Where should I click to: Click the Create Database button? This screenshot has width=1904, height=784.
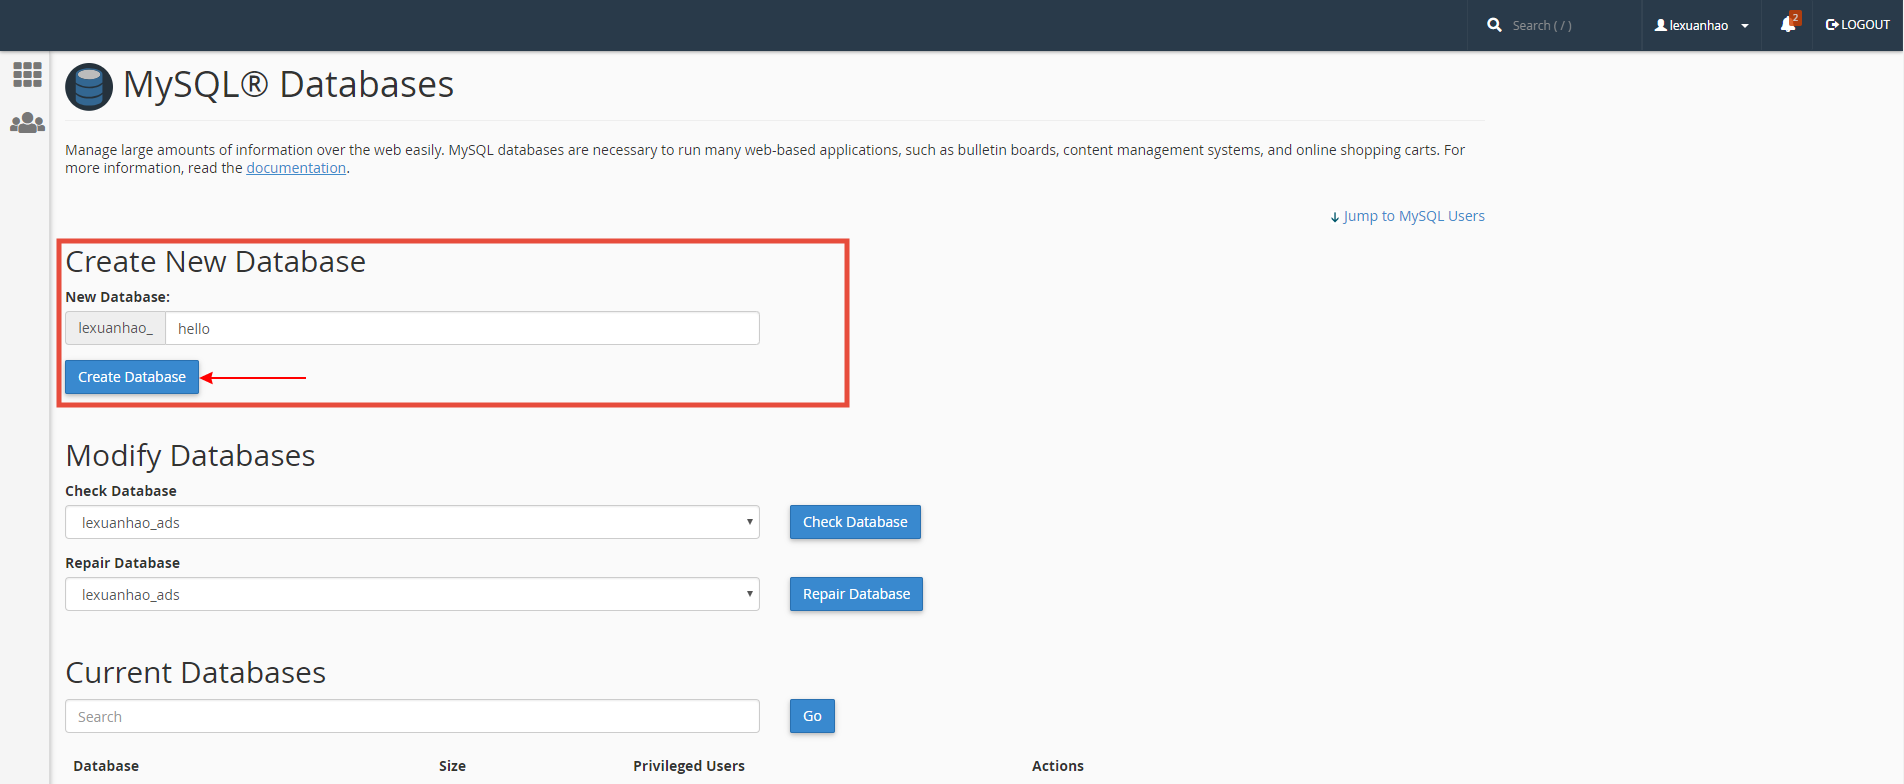(x=132, y=377)
